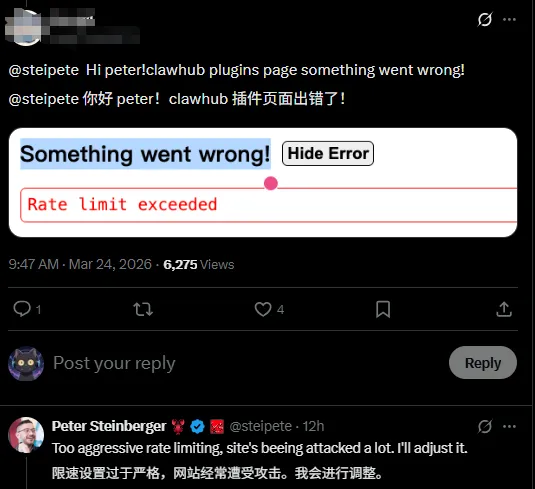Image resolution: width=535 pixels, height=489 pixels.
Task: Open the more options menu on main post
Action: pos(509,19)
